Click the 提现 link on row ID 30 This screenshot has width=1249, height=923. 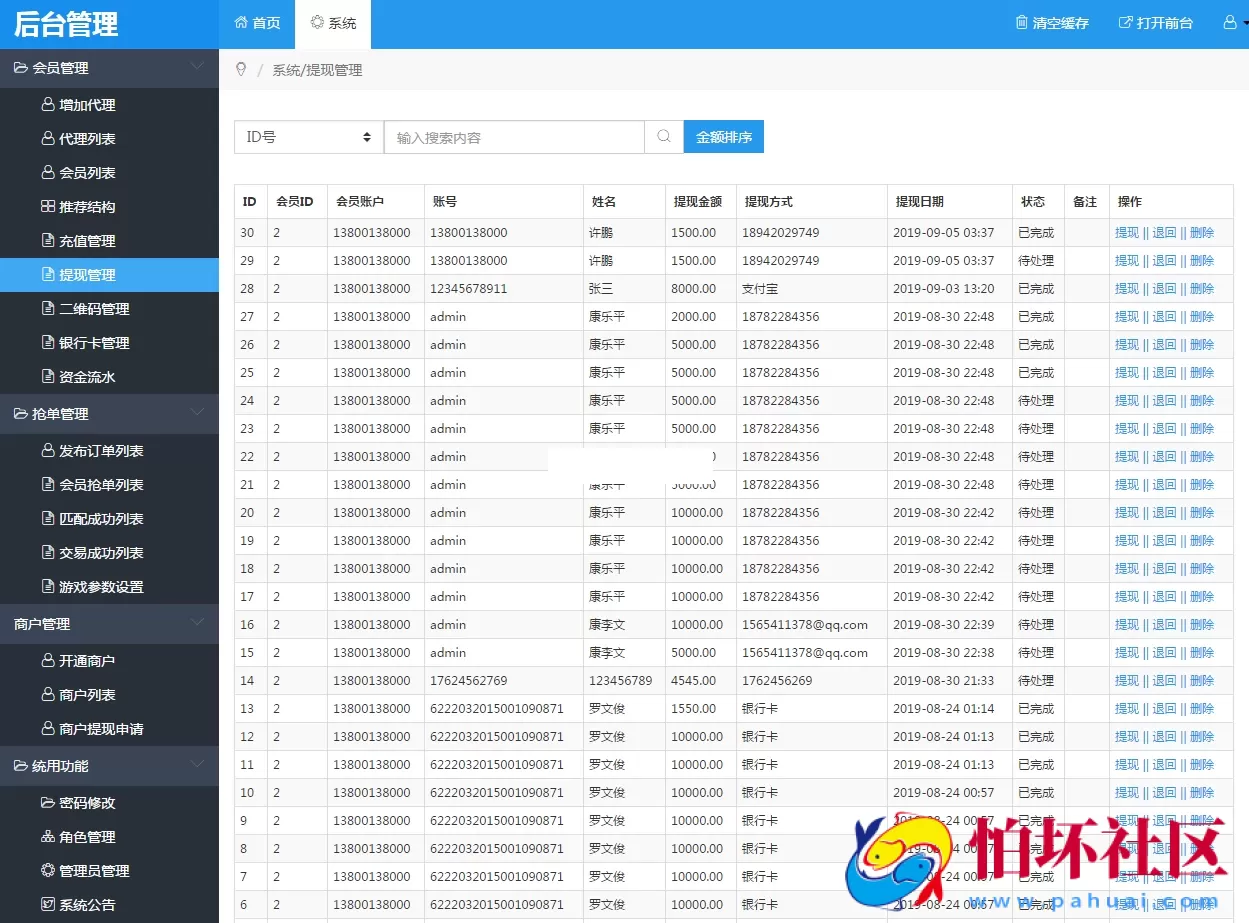click(1126, 232)
